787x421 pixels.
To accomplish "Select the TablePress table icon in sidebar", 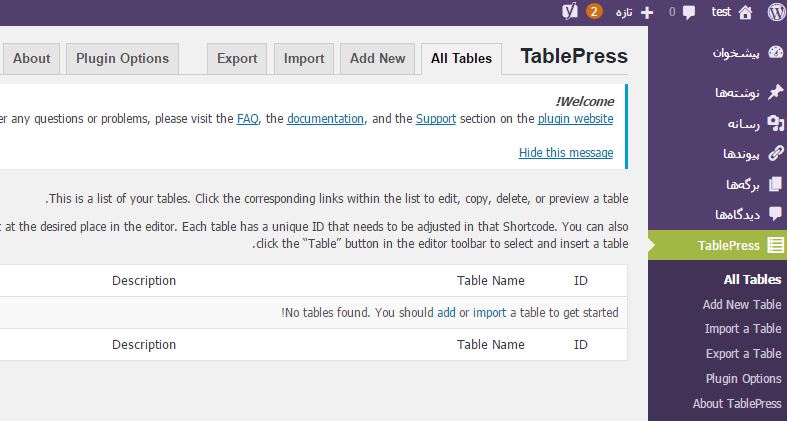I will click(x=775, y=245).
